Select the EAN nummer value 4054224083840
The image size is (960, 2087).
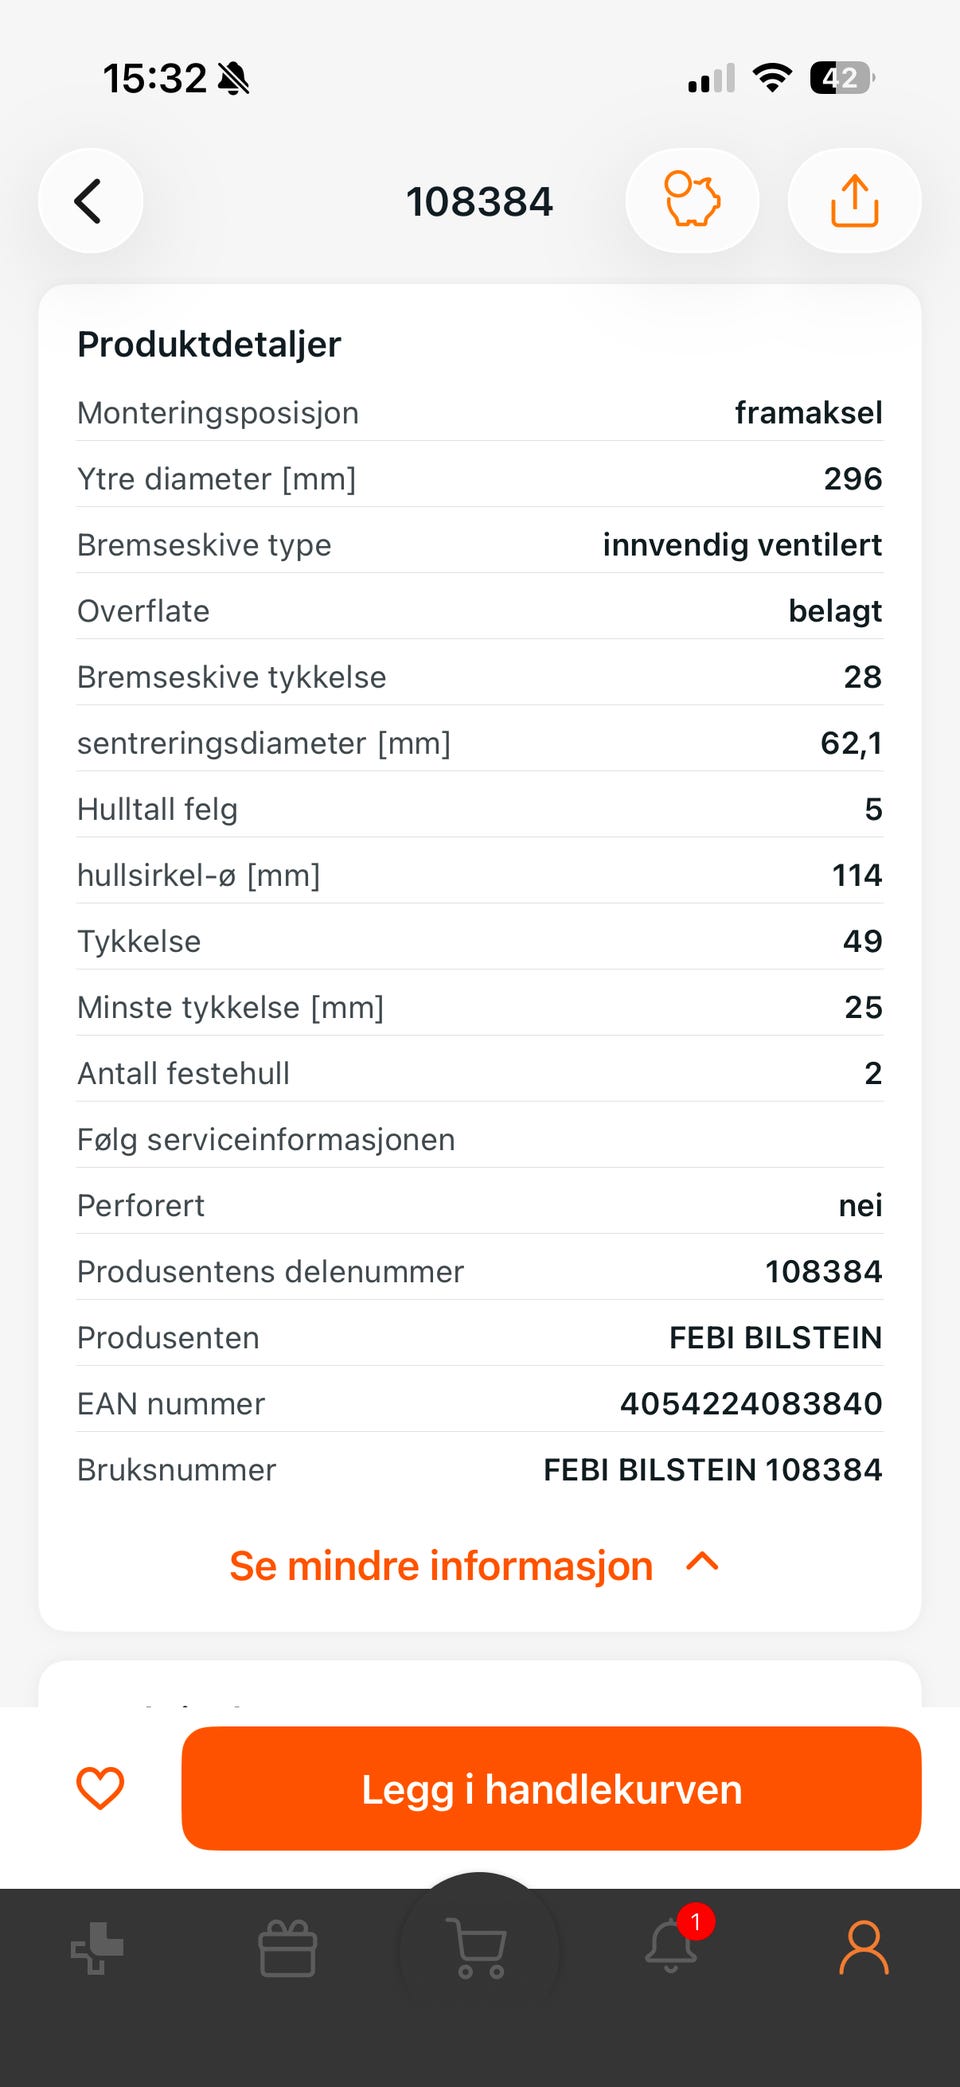click(x=750, y=1403)
